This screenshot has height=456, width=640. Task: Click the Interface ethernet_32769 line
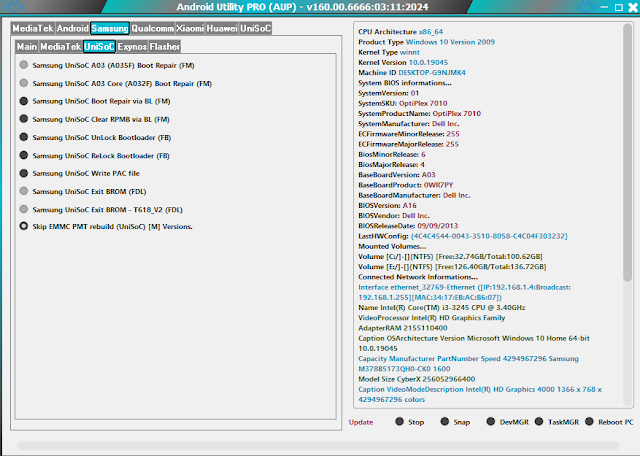(x=464, y=292)
